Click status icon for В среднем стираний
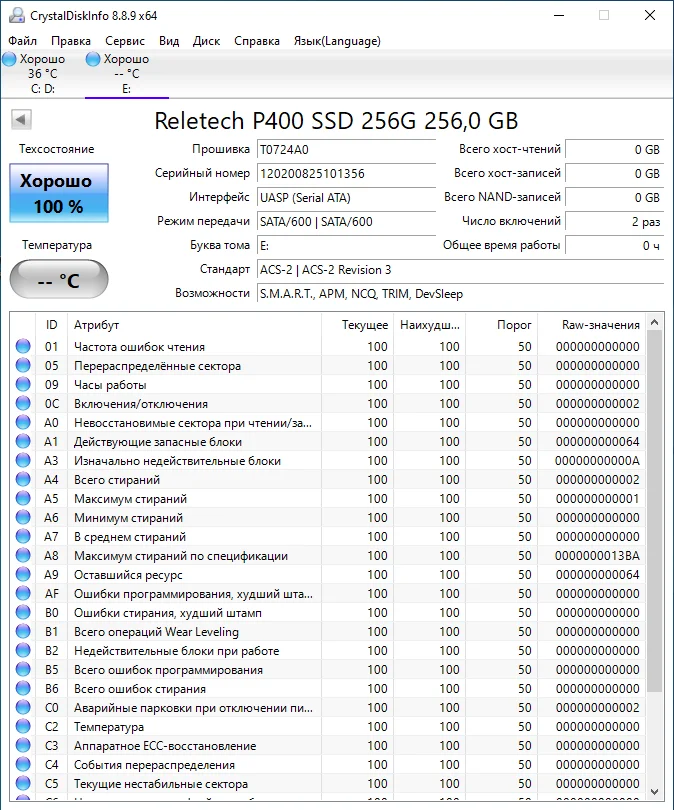Screen dimensions: 674x810 (x=23, y=536)
